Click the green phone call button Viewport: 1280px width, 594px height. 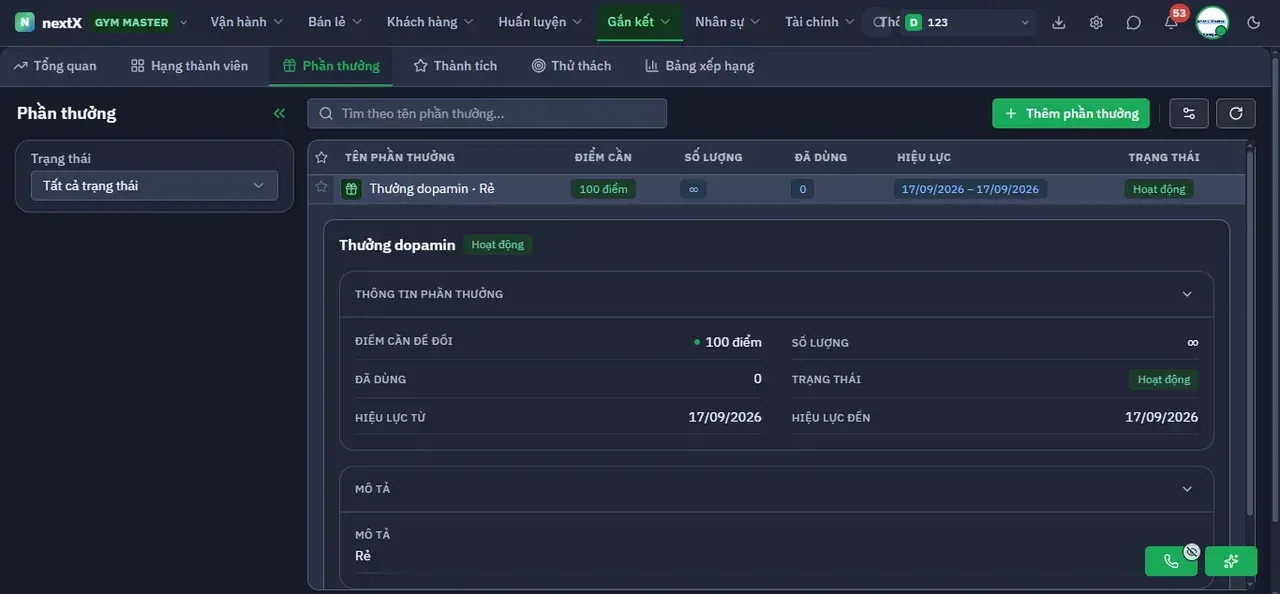(x=1170, y=561)
